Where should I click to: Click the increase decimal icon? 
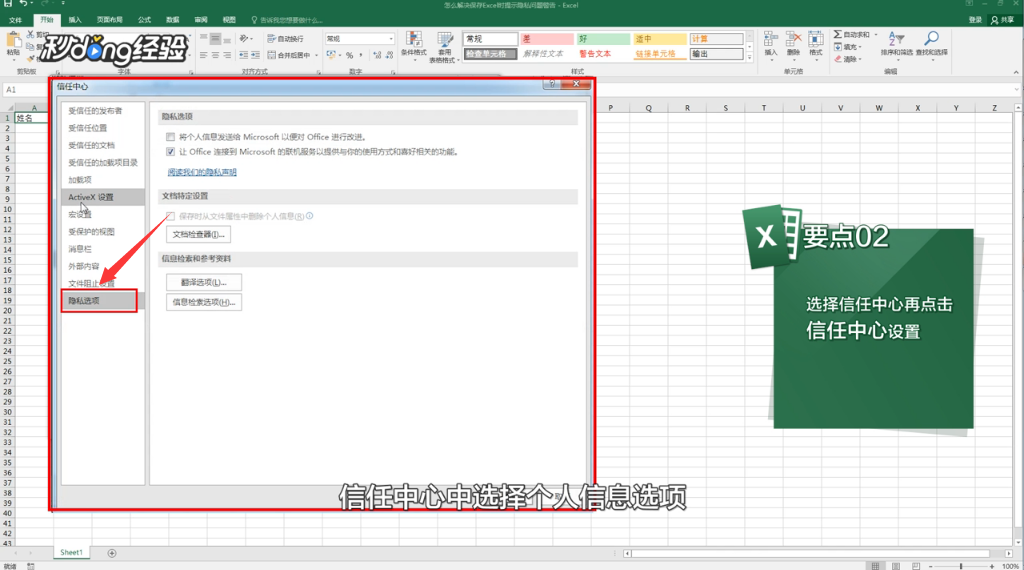coord(377,55)
